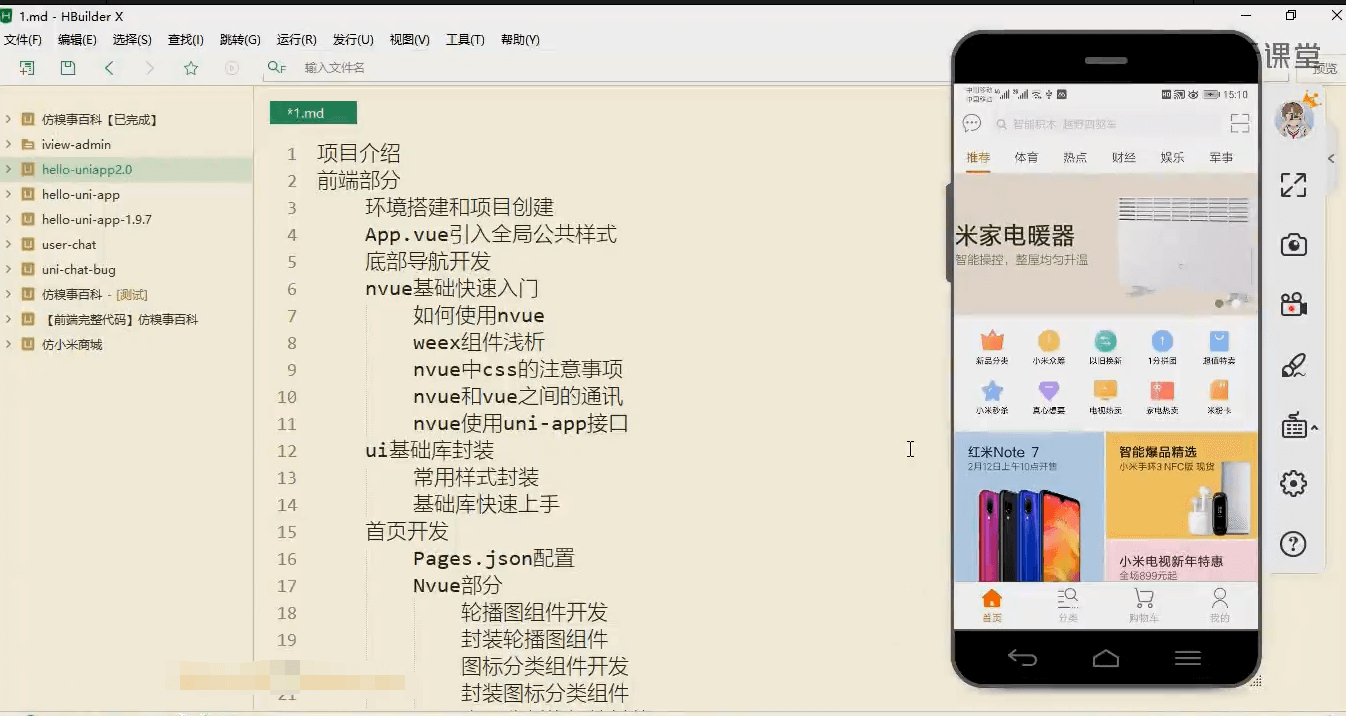Expand the 仿糗事百科【已完成】 project

point(9,119)
